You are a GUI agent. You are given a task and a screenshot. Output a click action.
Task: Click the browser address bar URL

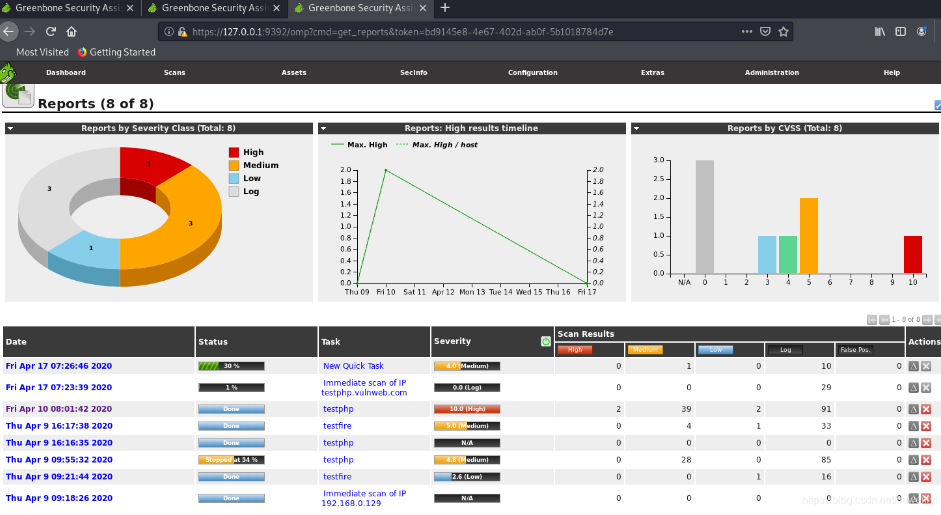pos(403,32)
